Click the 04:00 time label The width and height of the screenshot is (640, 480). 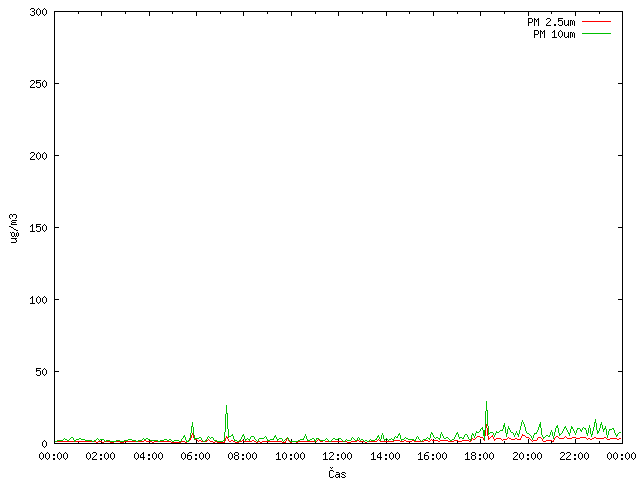point(148,456)
